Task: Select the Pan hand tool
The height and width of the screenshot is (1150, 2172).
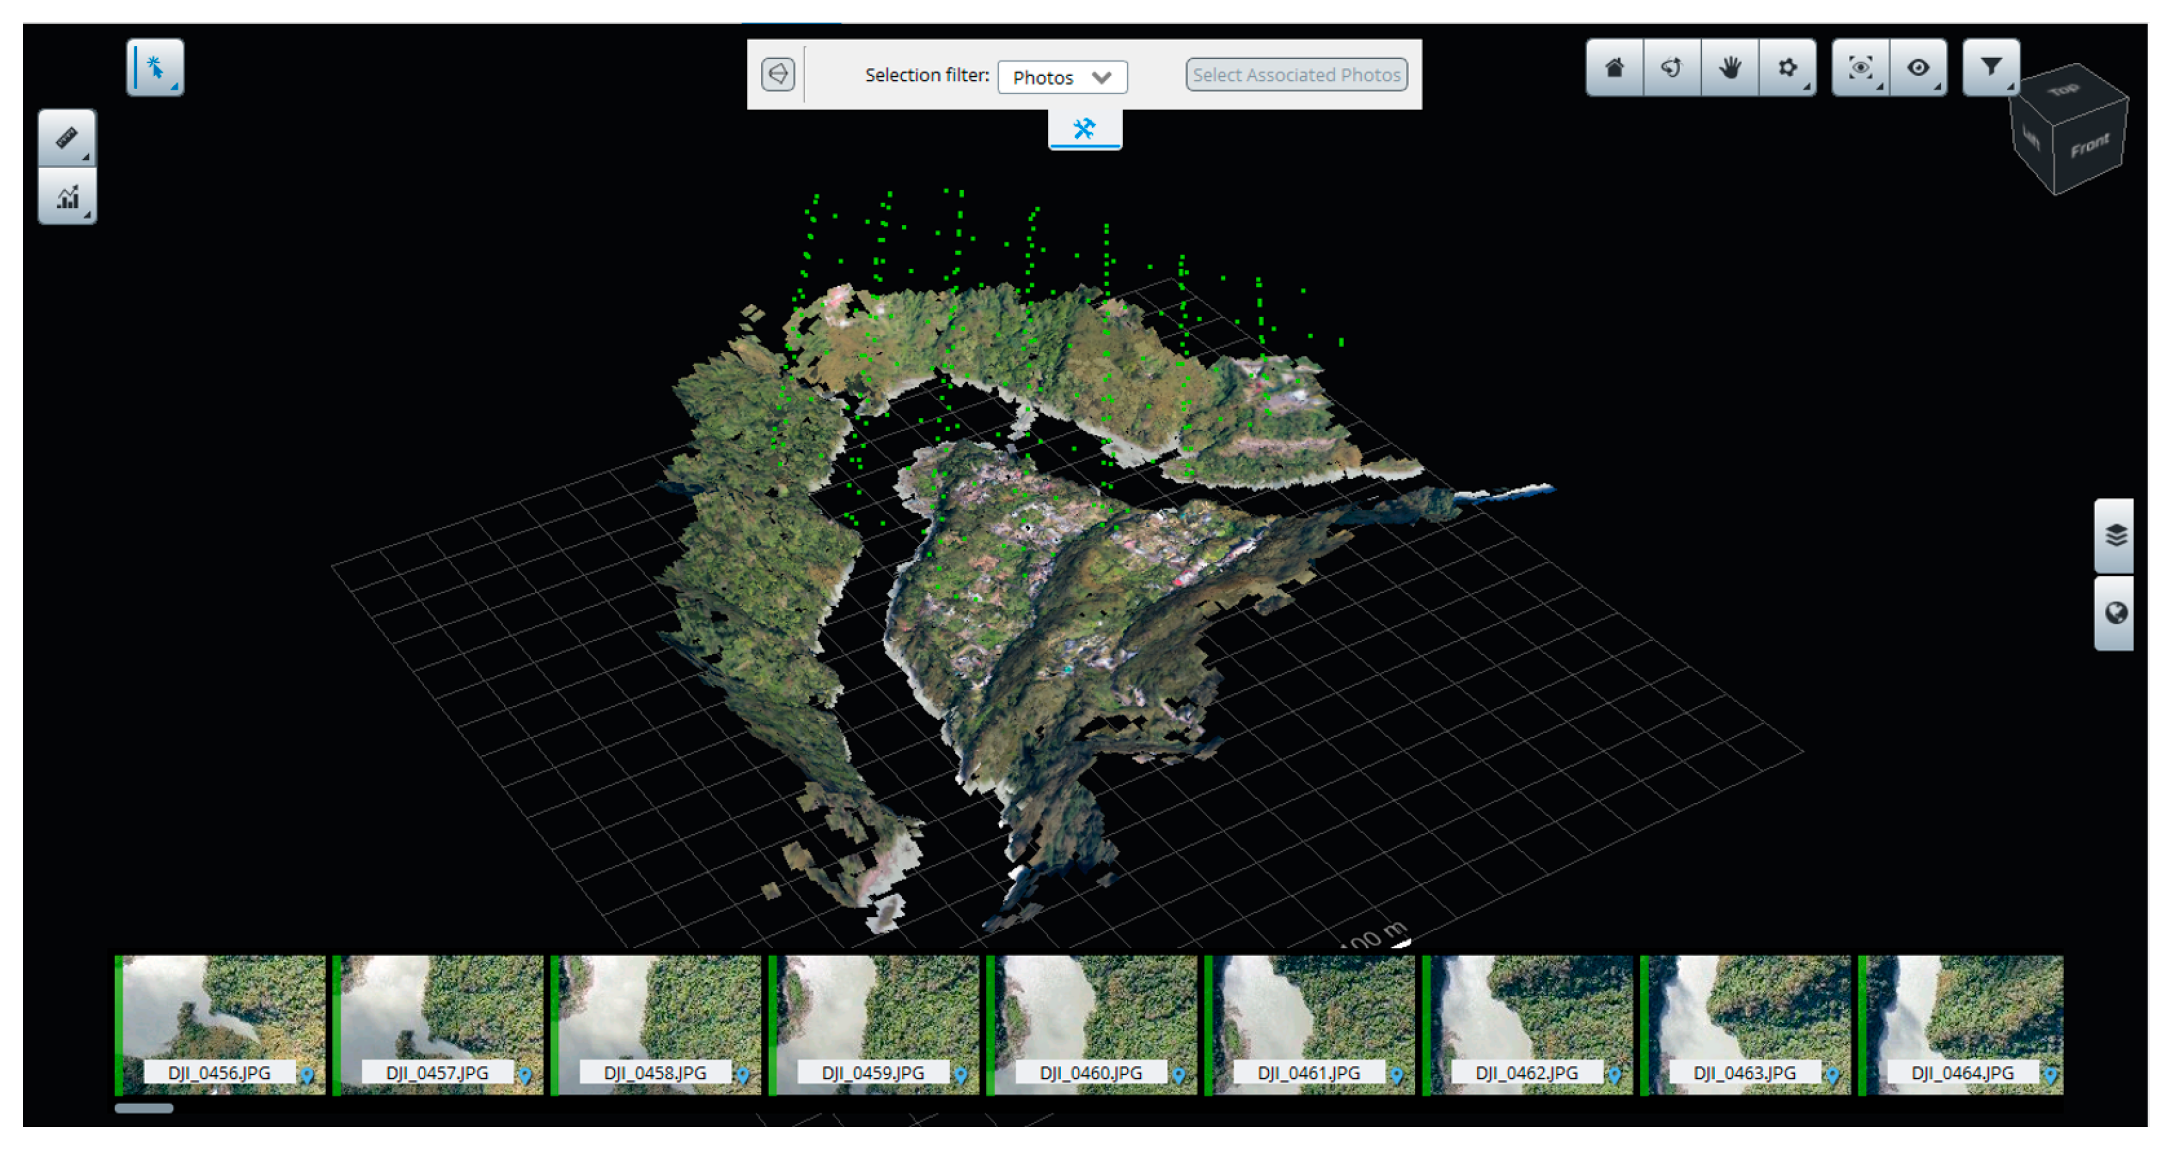Action: click(x=1729, y=68)
